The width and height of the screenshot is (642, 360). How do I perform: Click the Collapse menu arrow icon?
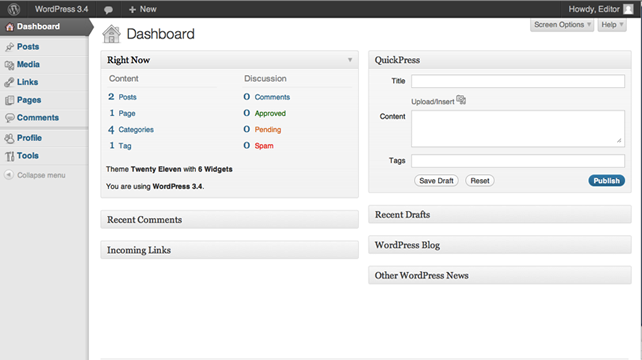9,175
